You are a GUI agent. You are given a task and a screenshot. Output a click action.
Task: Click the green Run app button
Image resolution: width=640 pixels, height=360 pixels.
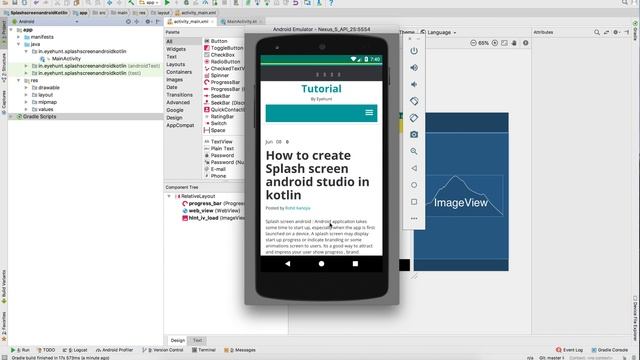click(x=167, y=3)
